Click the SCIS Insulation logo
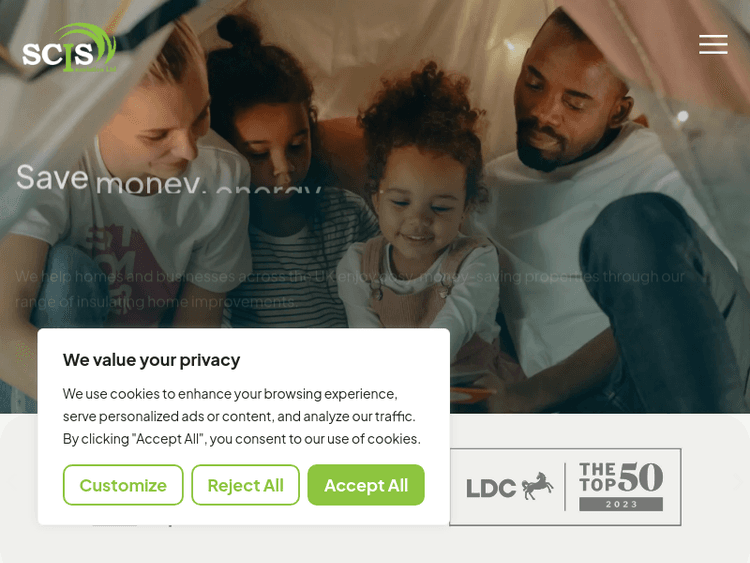 (69, 48)
